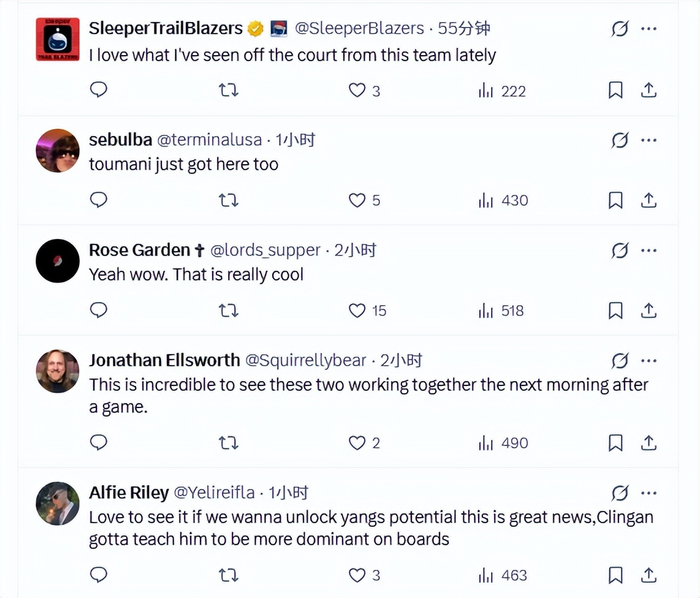The width and height of the screenshot is (700, 598).
Task: Bookmark Alfie Riley's tweet
Action: click(x=616, y=574)
